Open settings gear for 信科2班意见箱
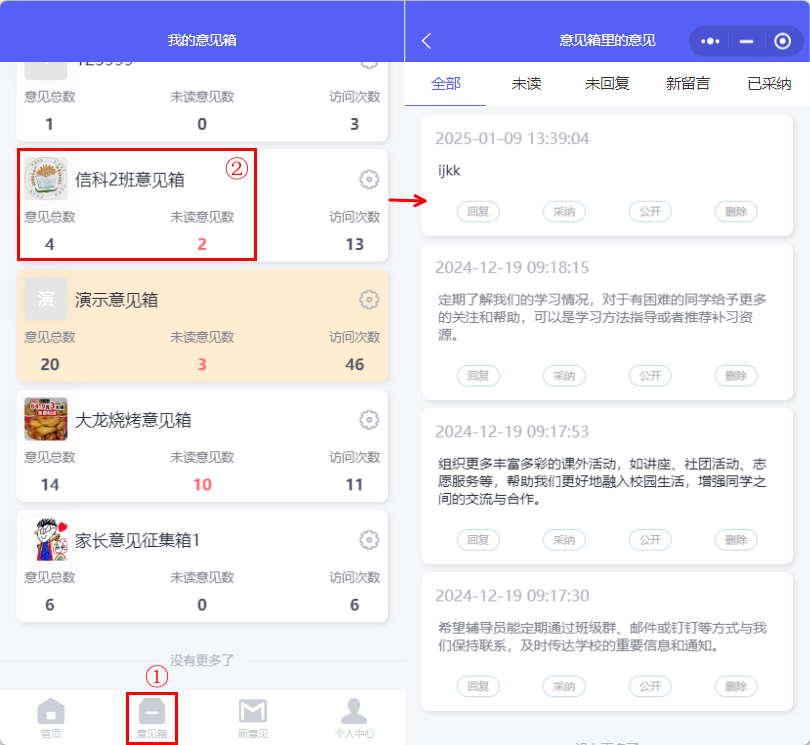Viewport: 810px width, 745px height. pos(369,179)
